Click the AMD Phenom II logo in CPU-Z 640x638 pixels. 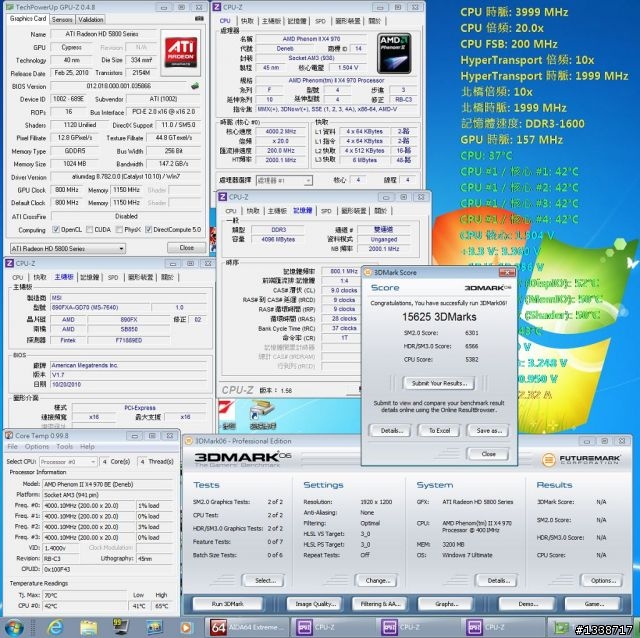(x=394, y=53)
